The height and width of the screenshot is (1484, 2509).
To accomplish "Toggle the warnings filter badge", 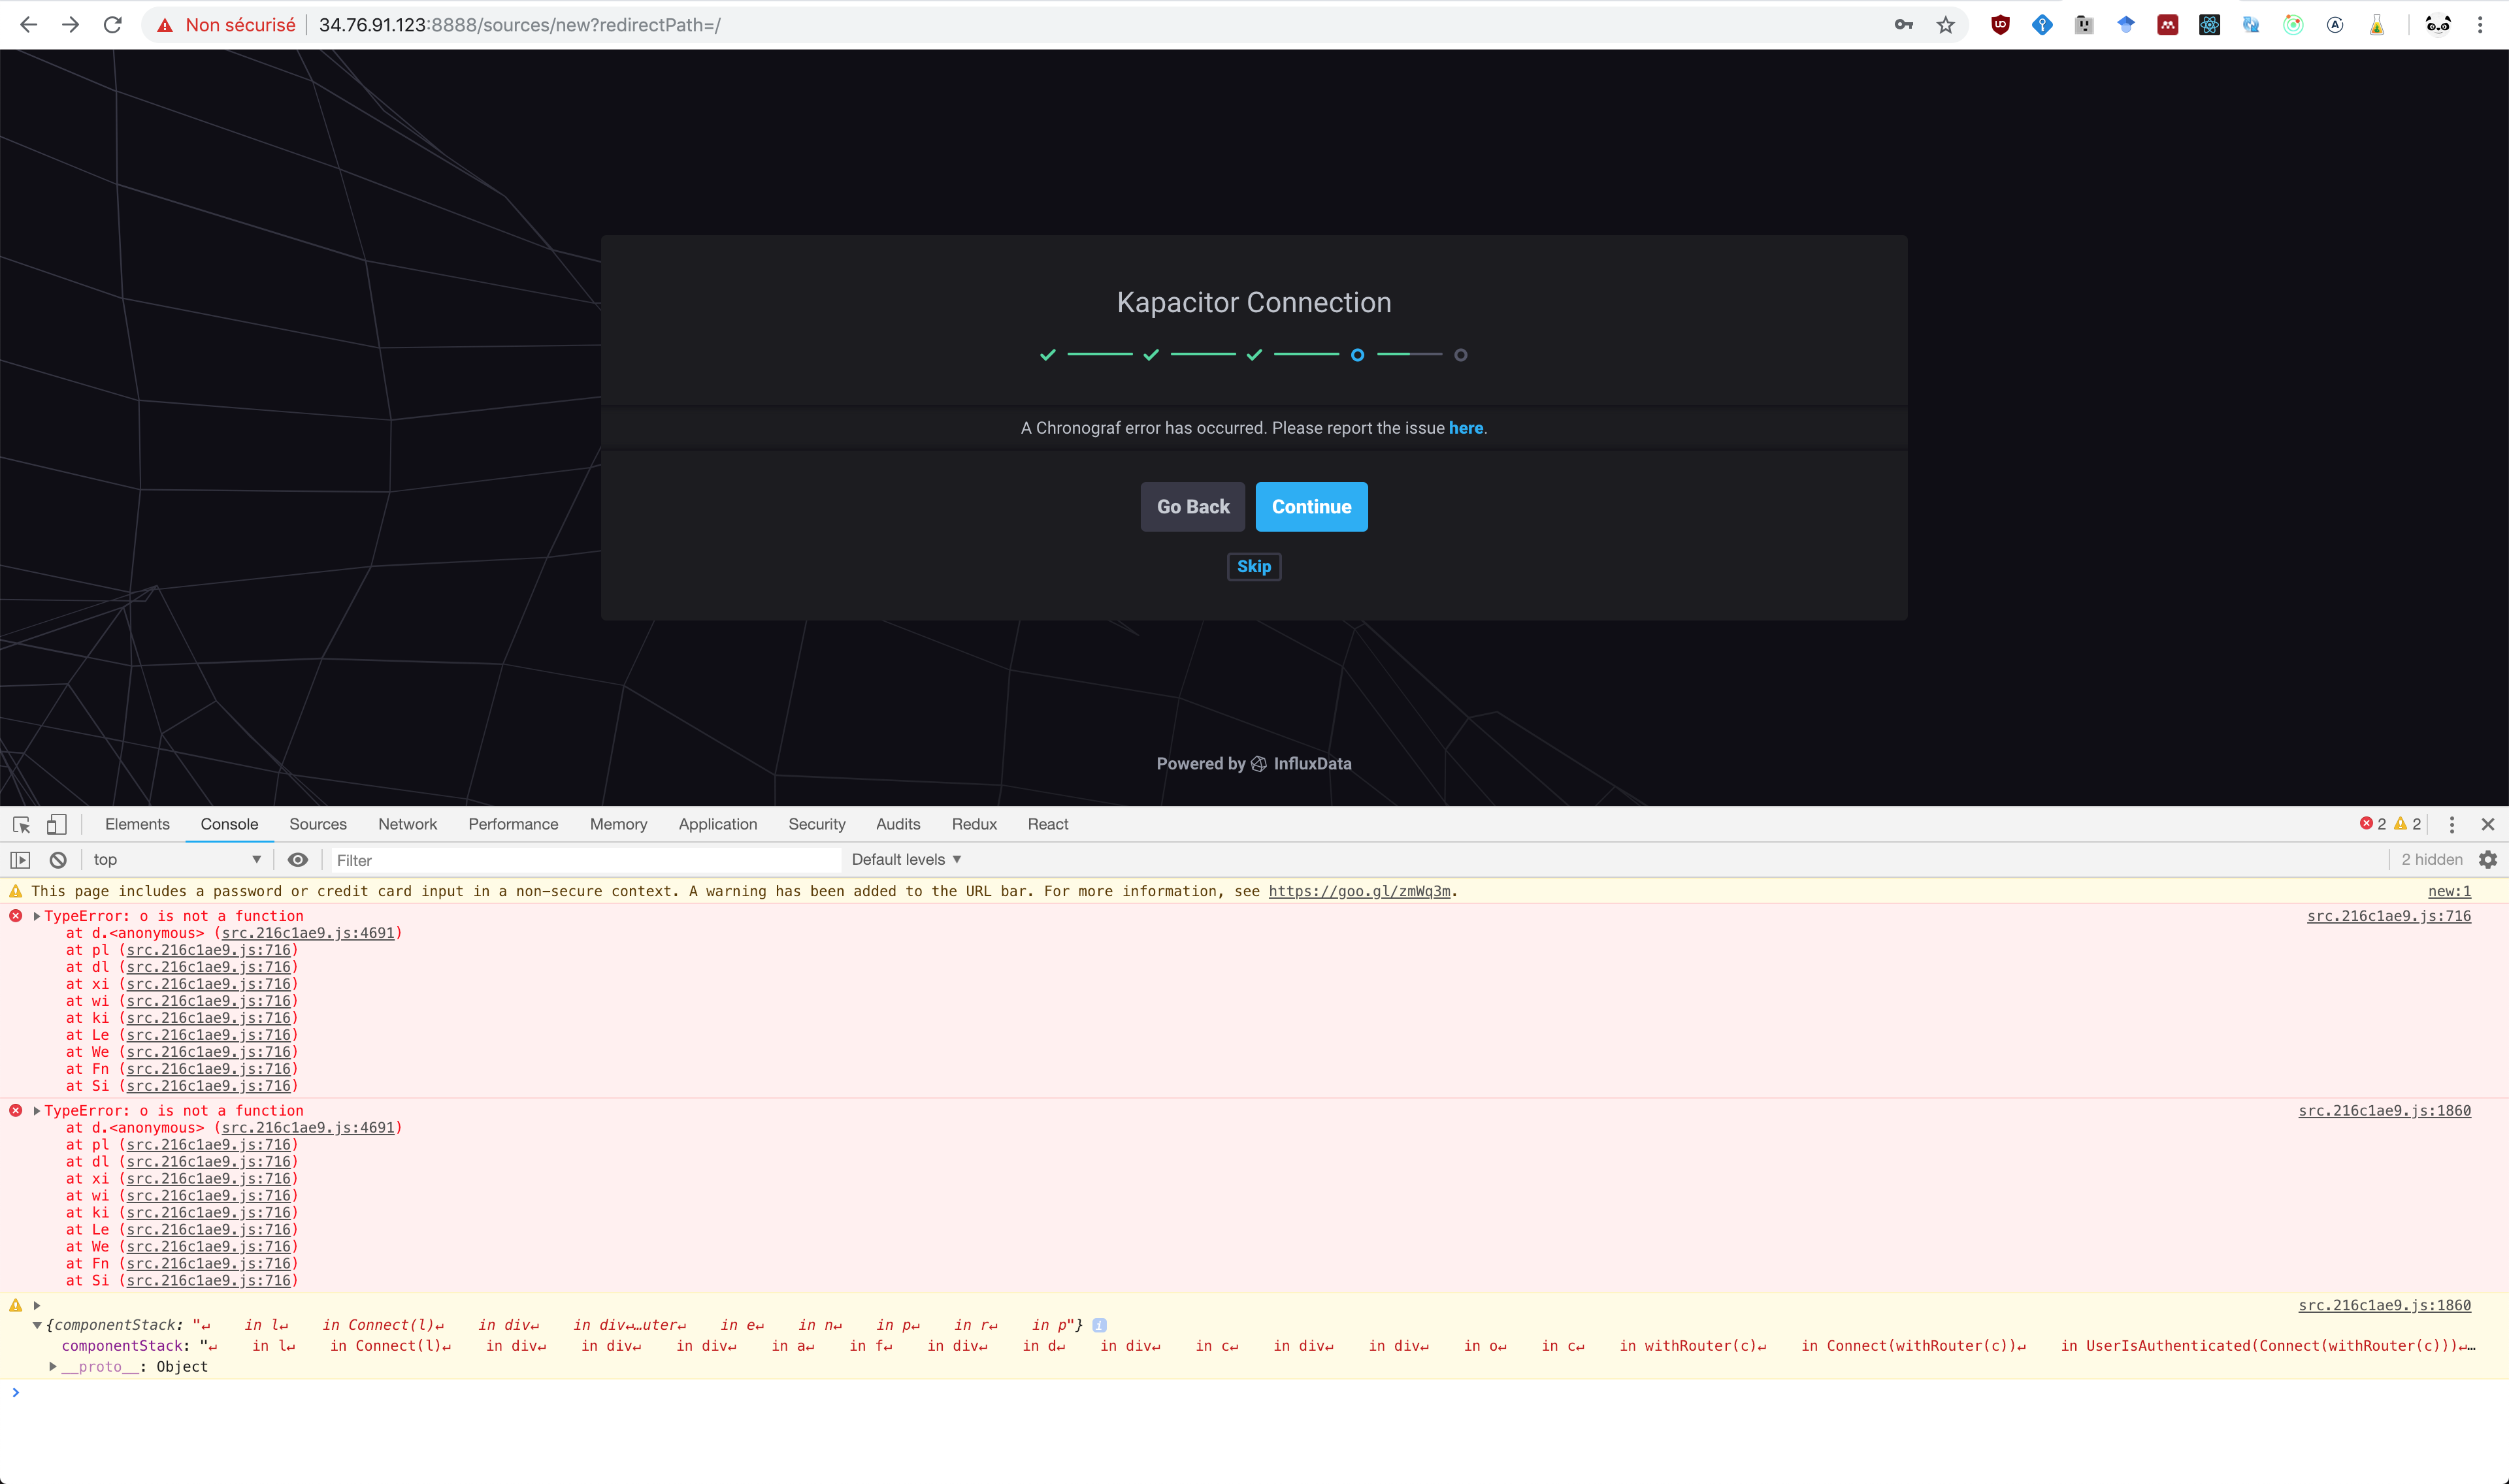I will 2410,823.
